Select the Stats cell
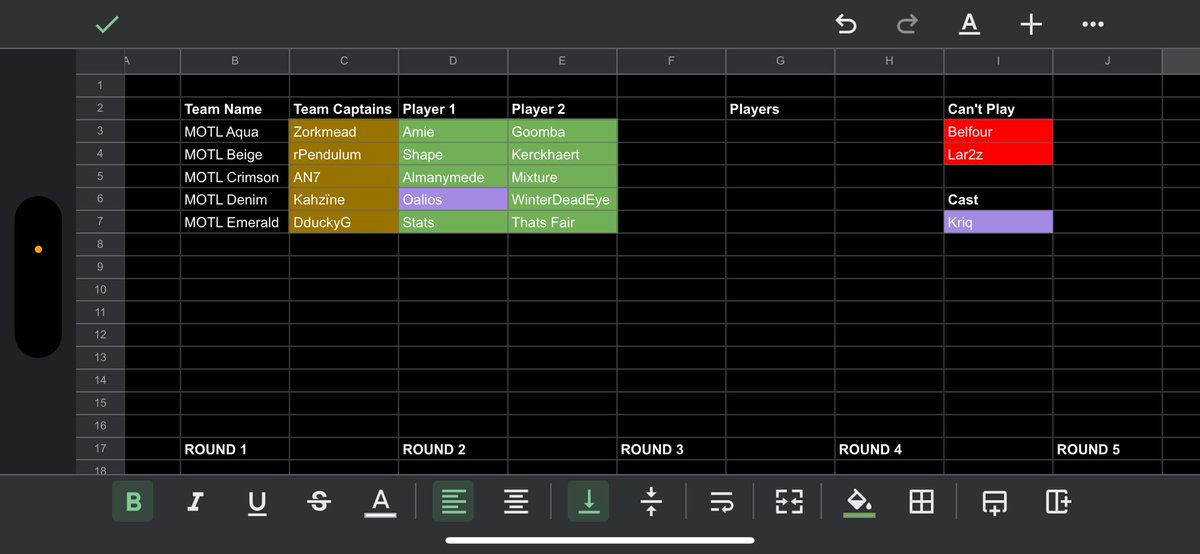1200x554 pixels. coord(453,222)
